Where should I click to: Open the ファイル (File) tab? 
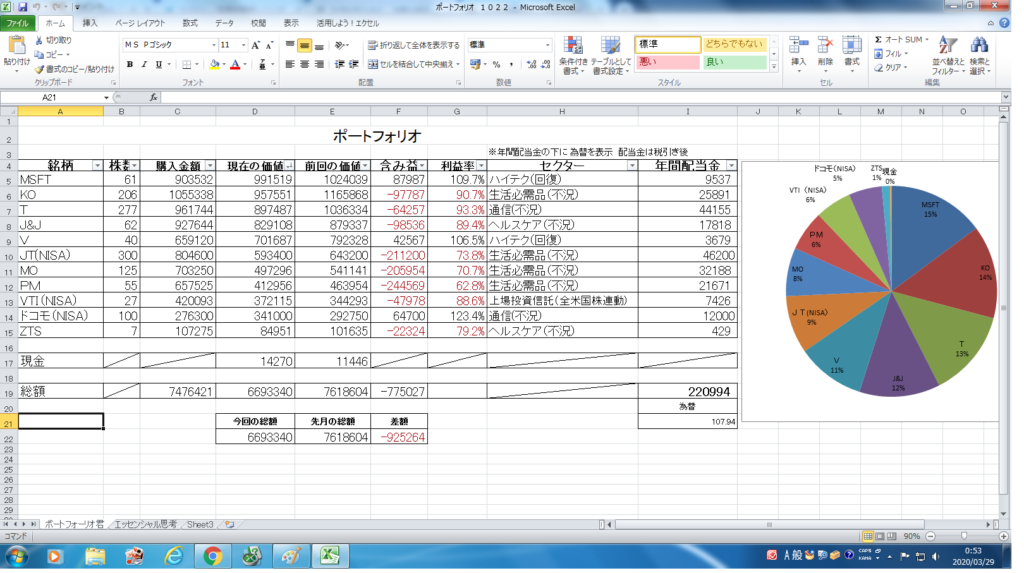(18, 24)
